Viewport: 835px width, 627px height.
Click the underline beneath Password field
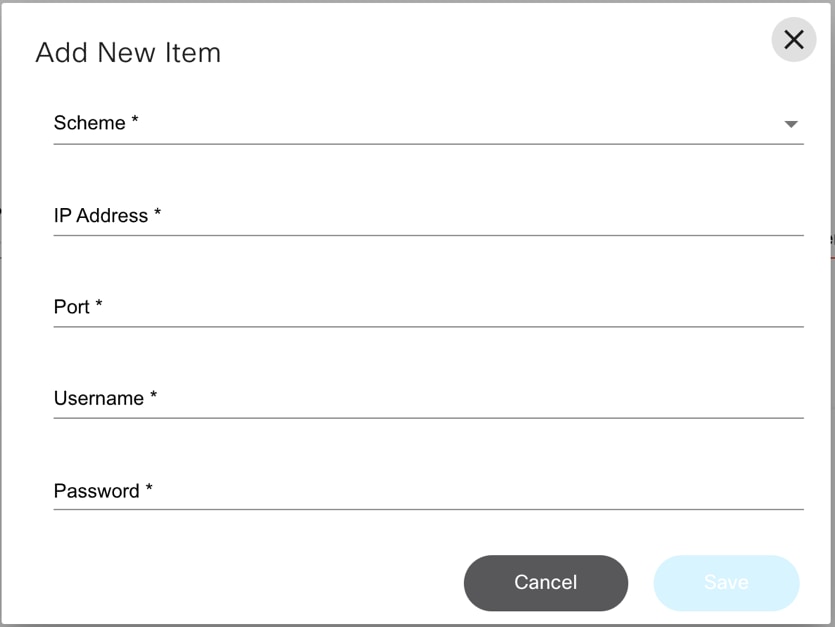point(428,509)
